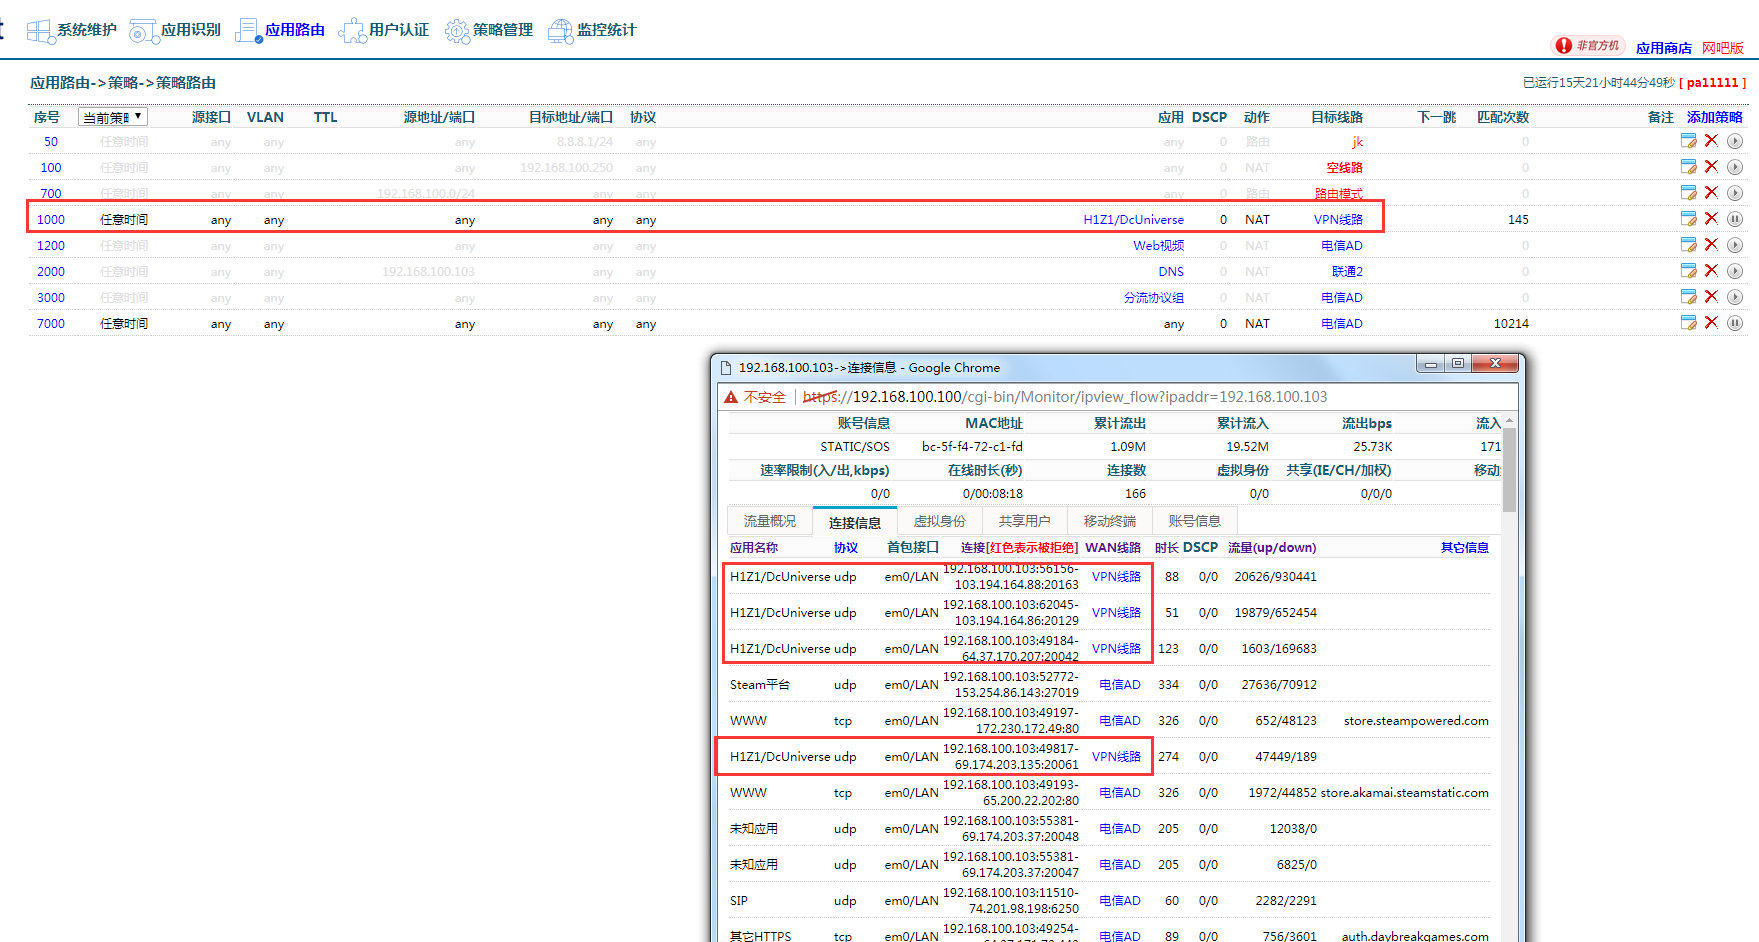Click the 非官方机 warning badge
Image resolution: width=1759 pixels, height=942 pixels.
click(1588, 46)
